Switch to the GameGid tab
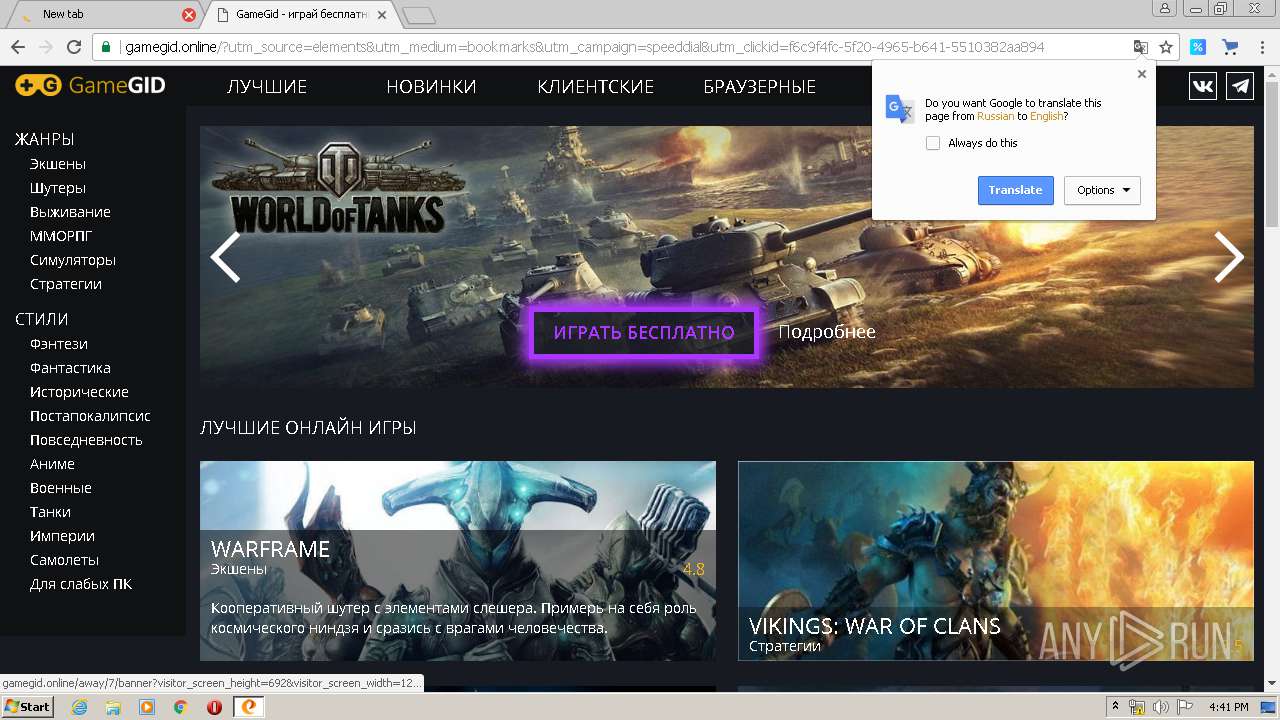This screenshot has width=1280, height=720. click(300, 15)
